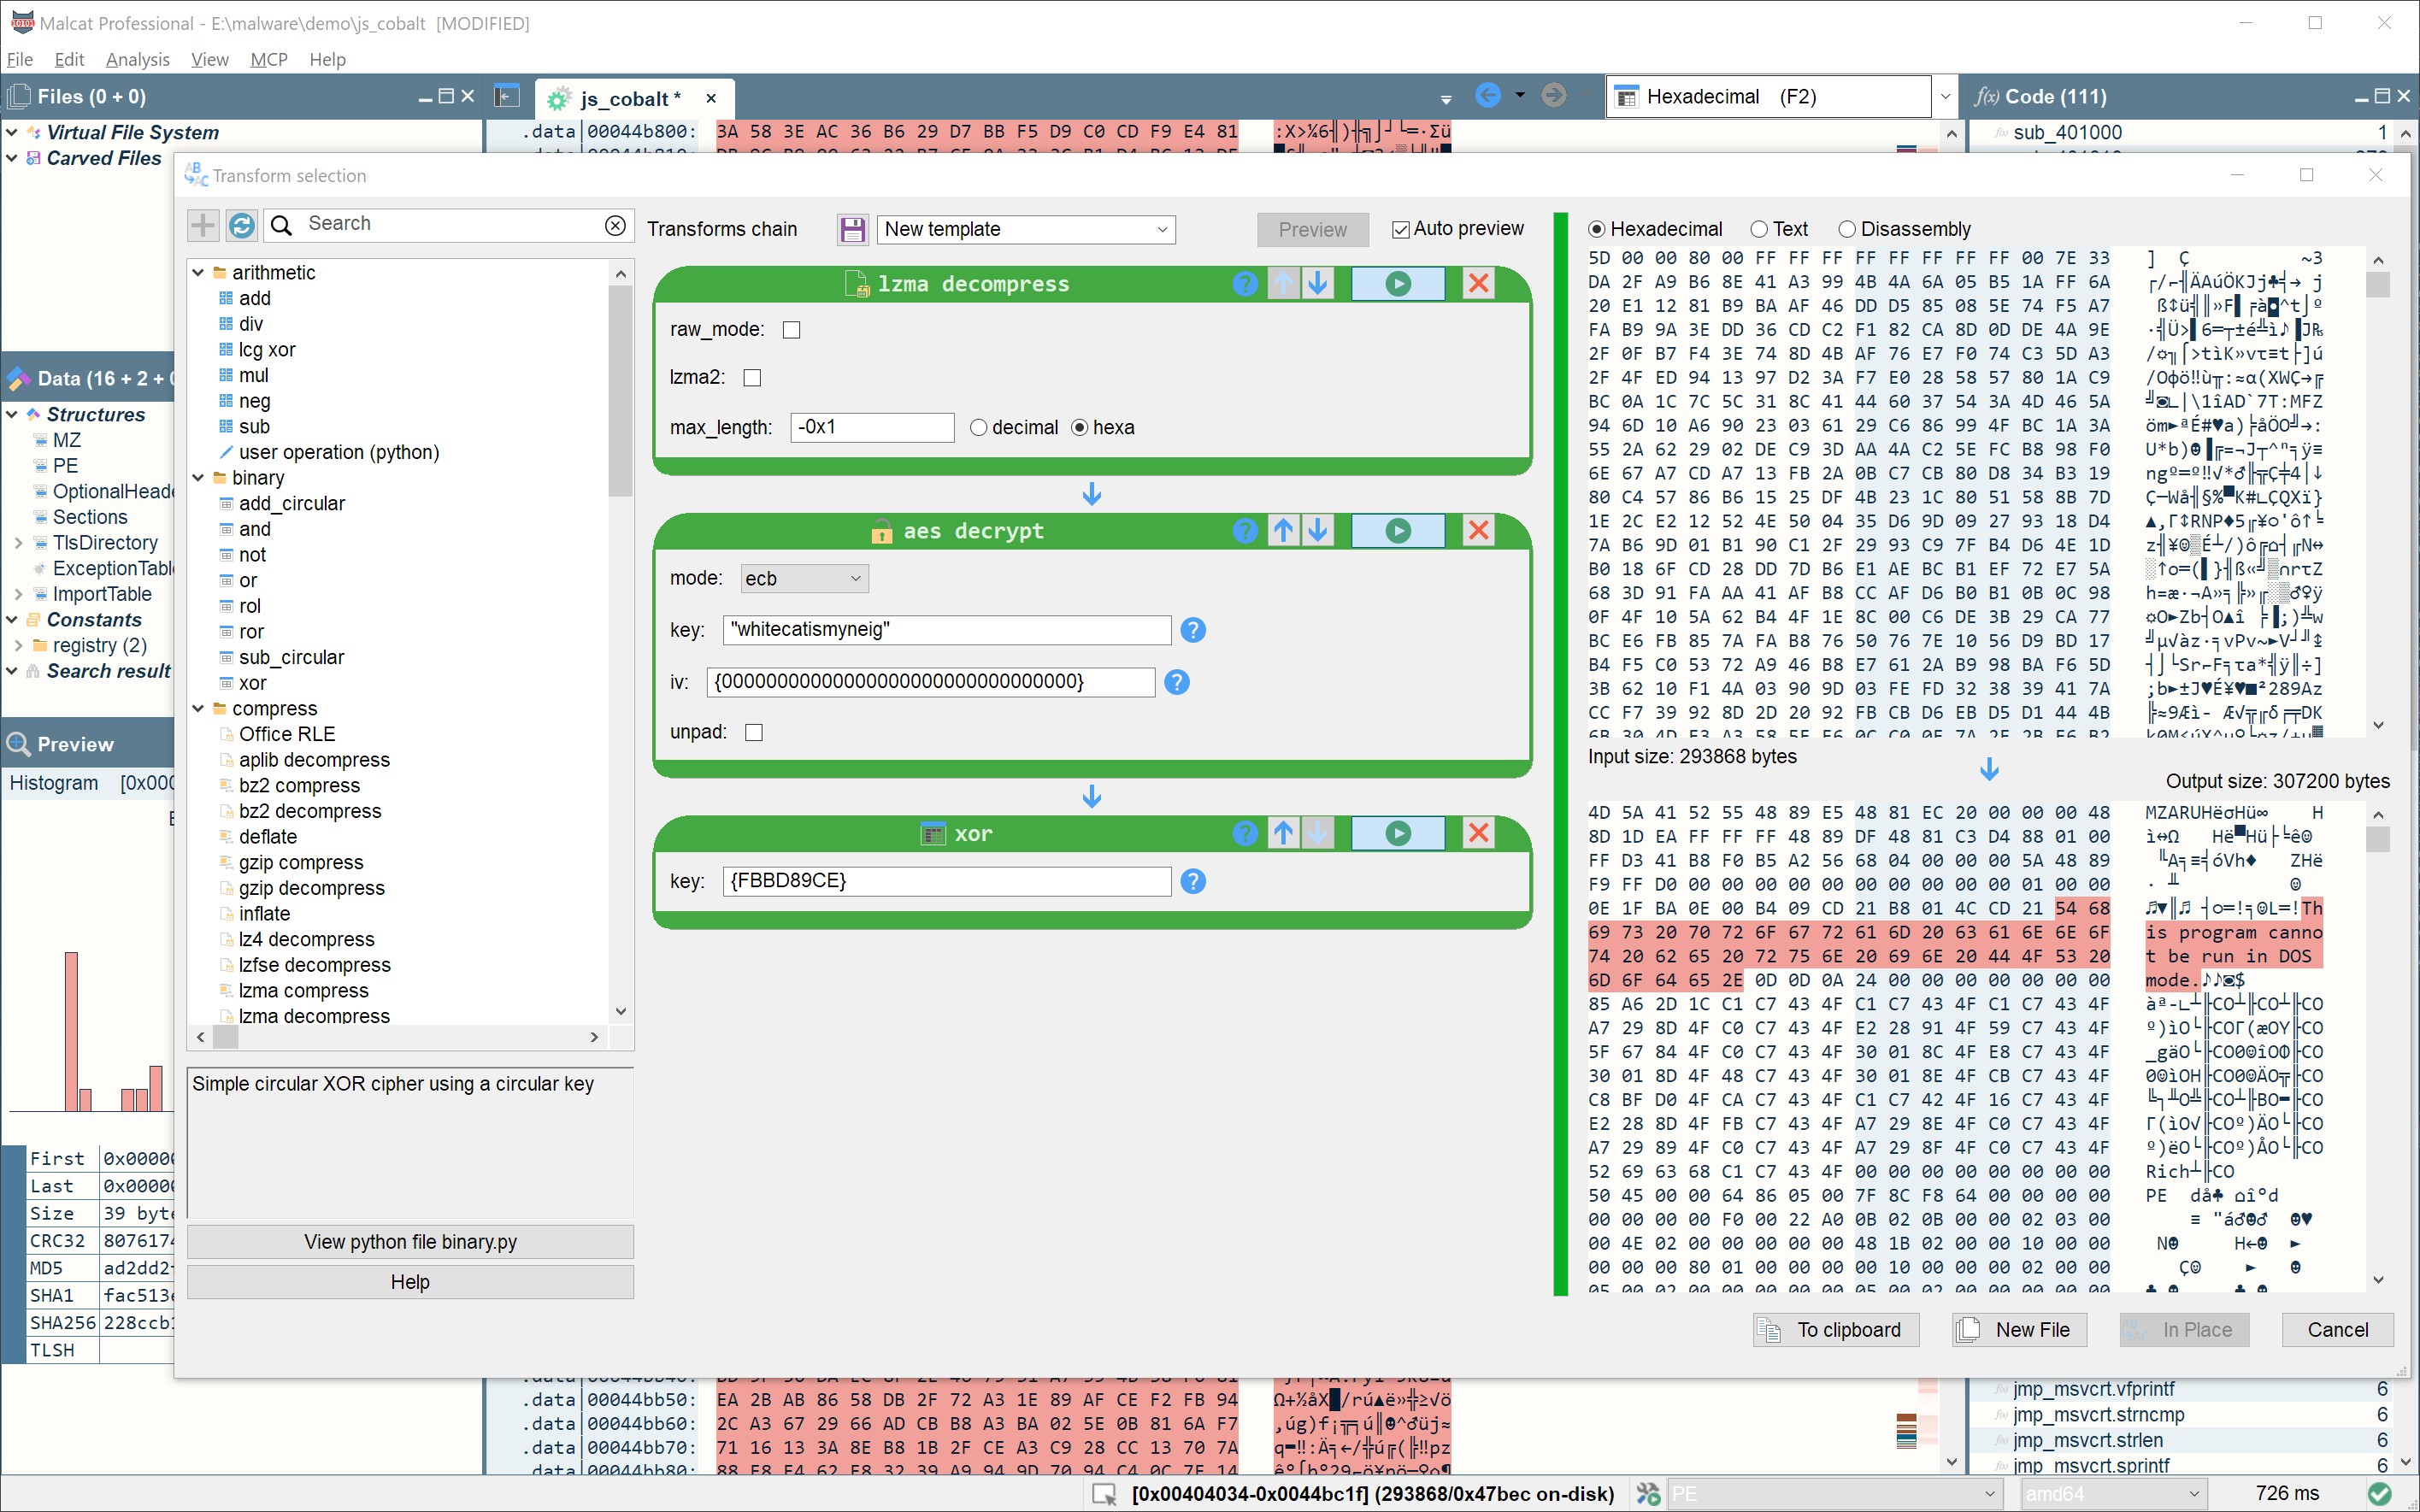
Task: Switch output view to Text
Action: coord(1759,230)
